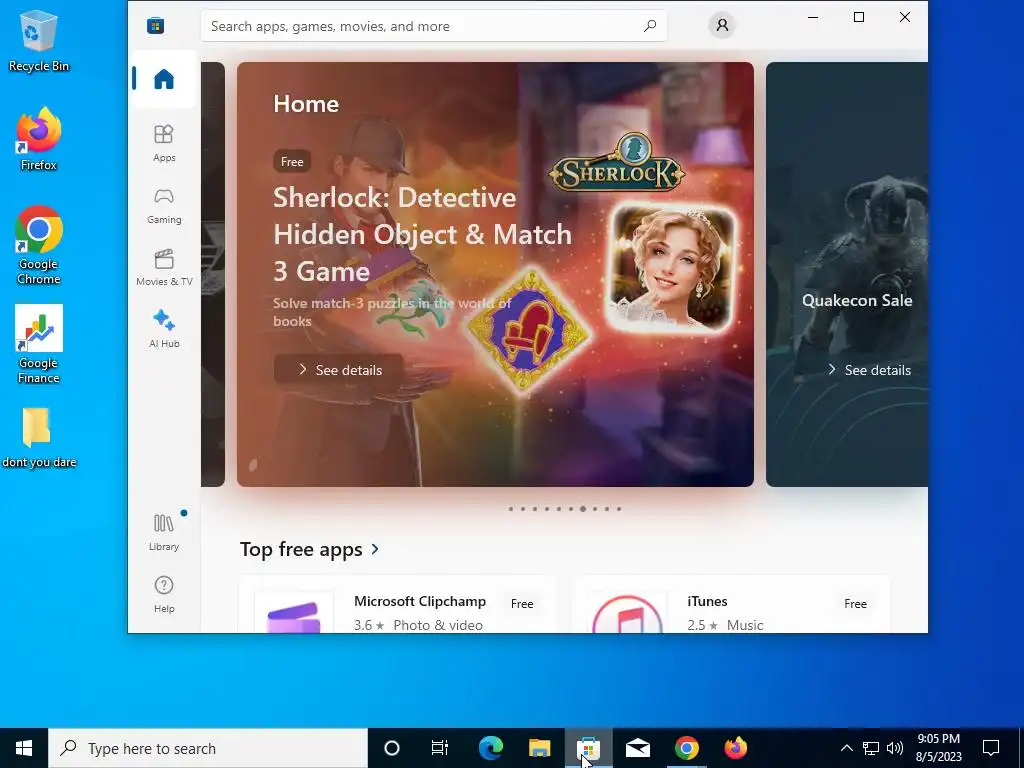Select Google Chrome desktop shortcut
This screenshot has height=768, width=1024.
39,246
